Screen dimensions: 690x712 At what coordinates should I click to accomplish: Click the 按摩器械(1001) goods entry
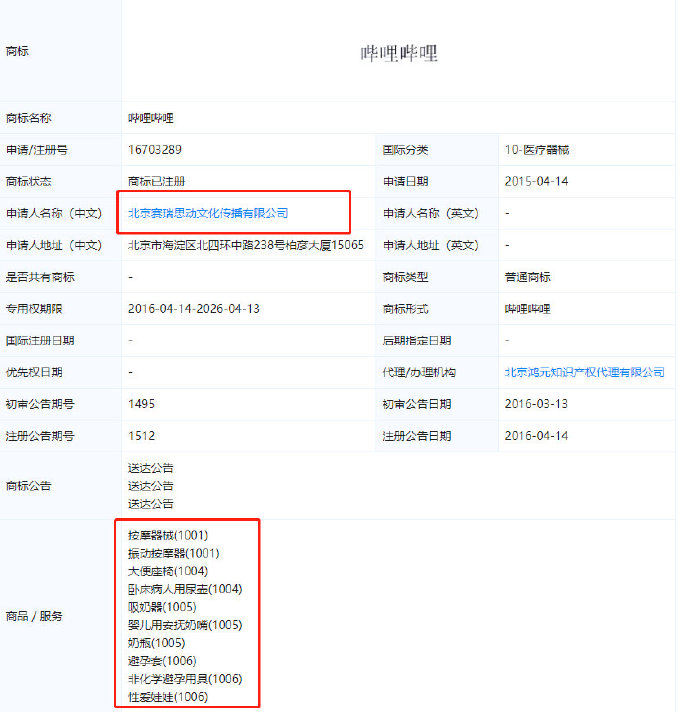click(x=168, y=535)
